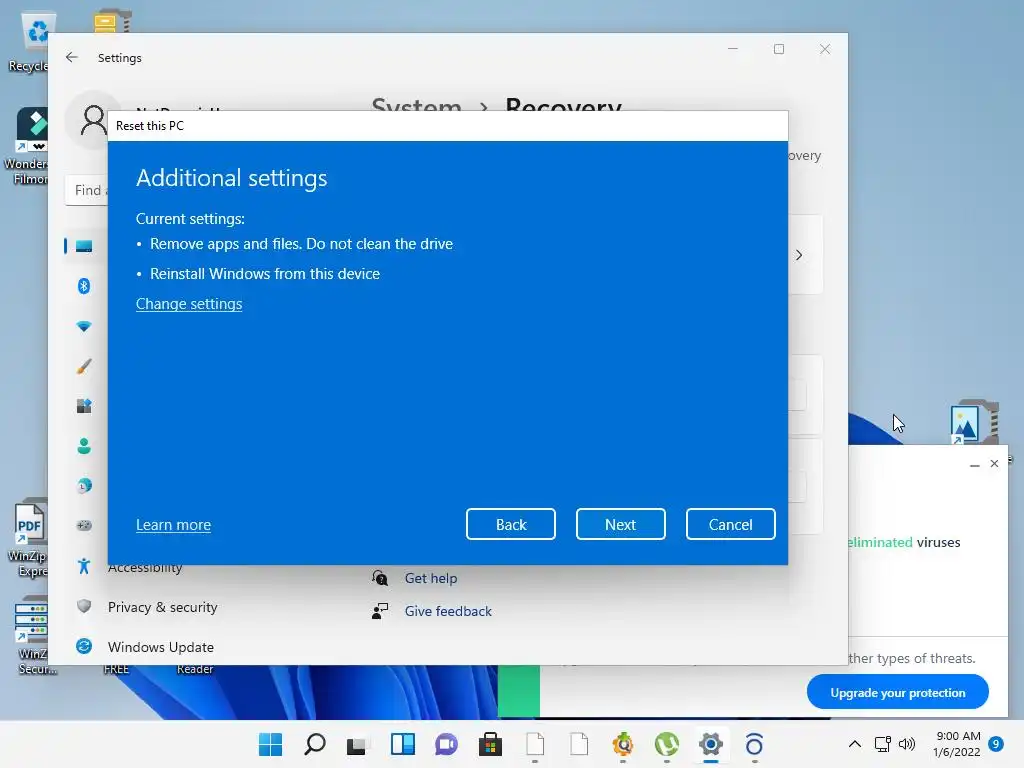Open Widgets on taskbar
The height and width of the screenshot is (768, 1024).
click(402, 744)
